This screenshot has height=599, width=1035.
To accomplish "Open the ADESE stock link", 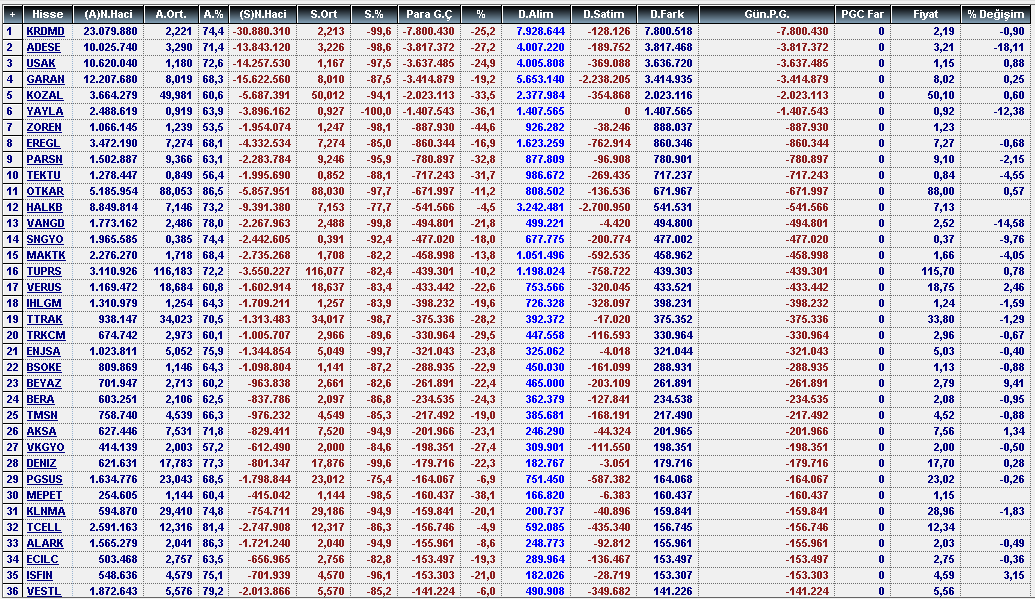I will (44, 48).
